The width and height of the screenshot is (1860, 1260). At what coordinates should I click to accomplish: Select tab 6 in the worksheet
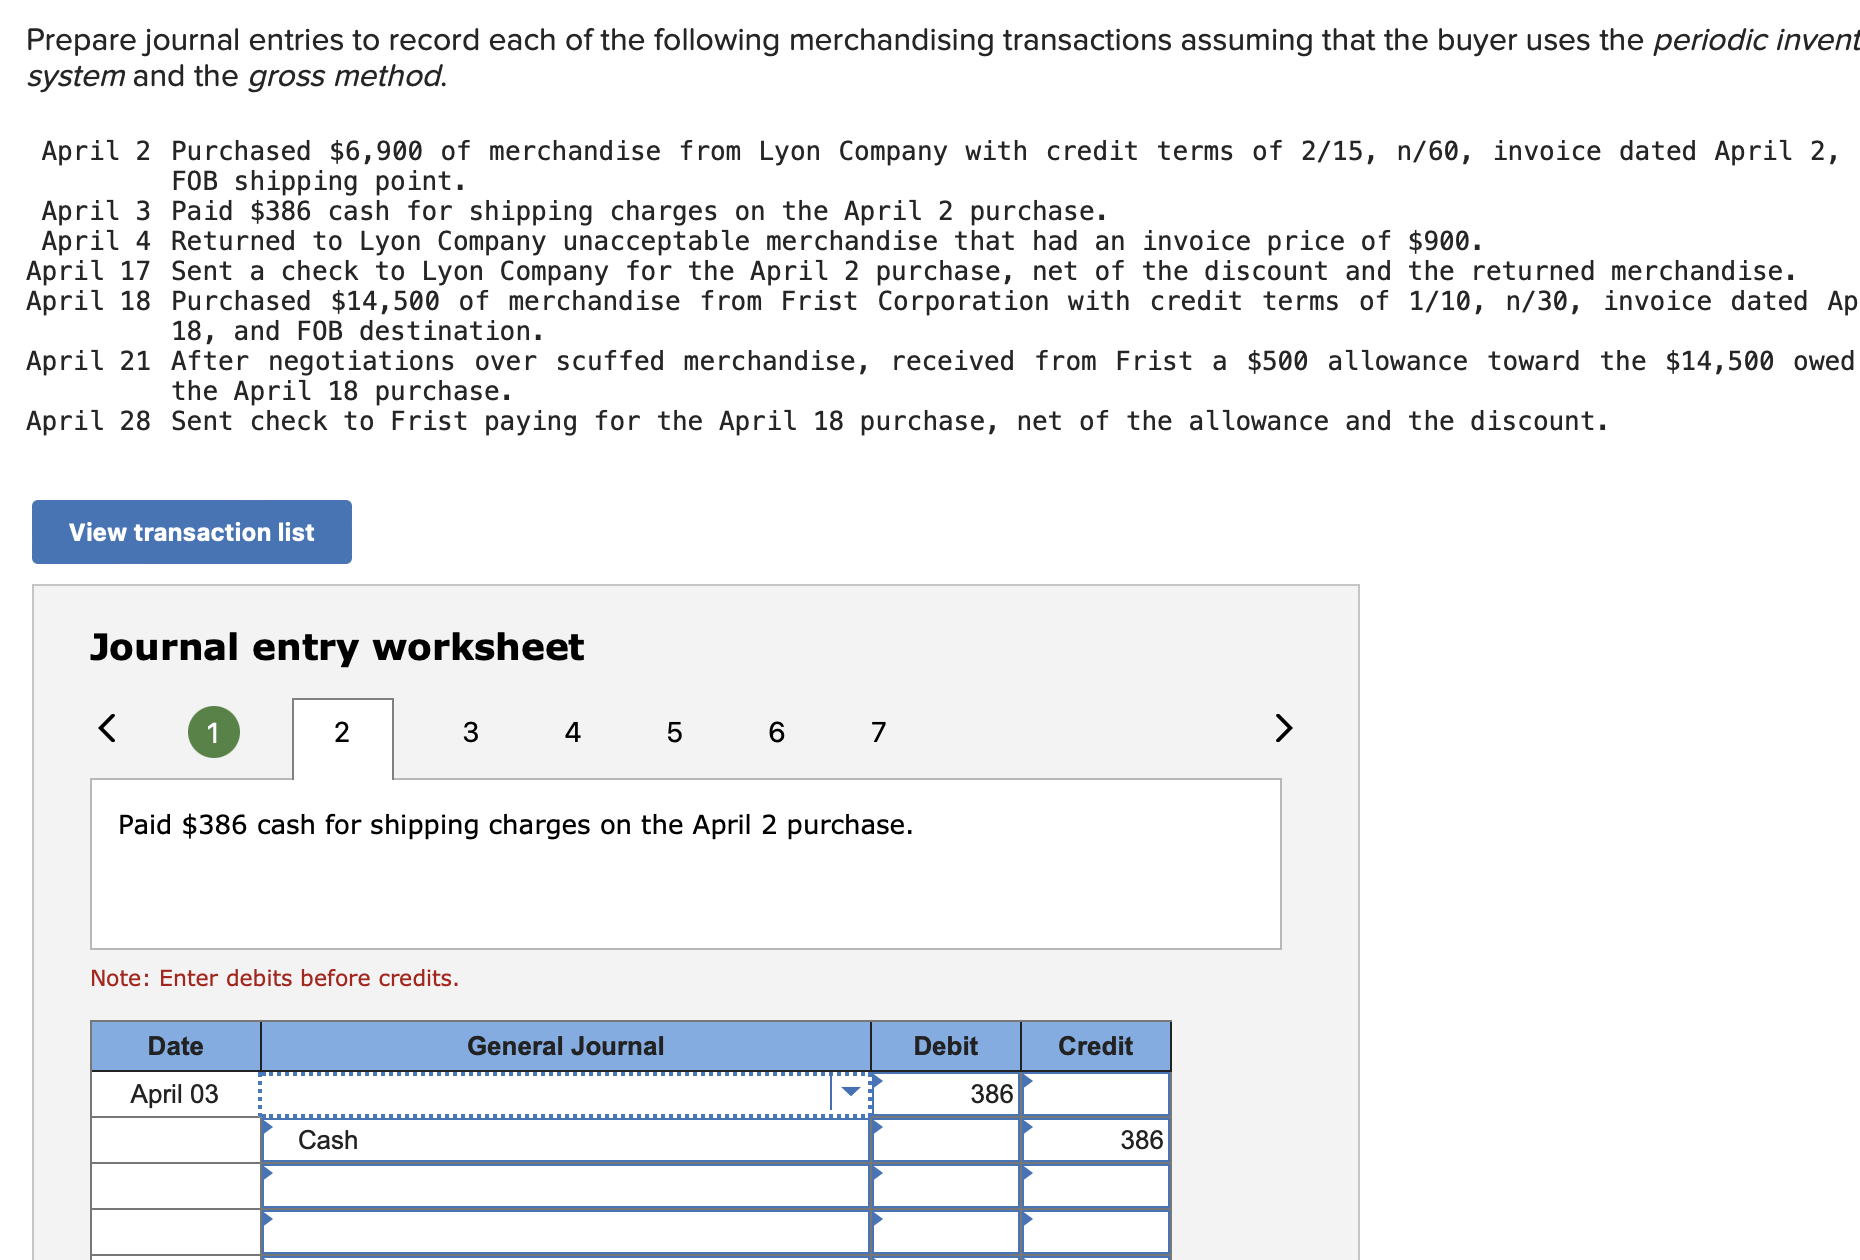(776, 732)
